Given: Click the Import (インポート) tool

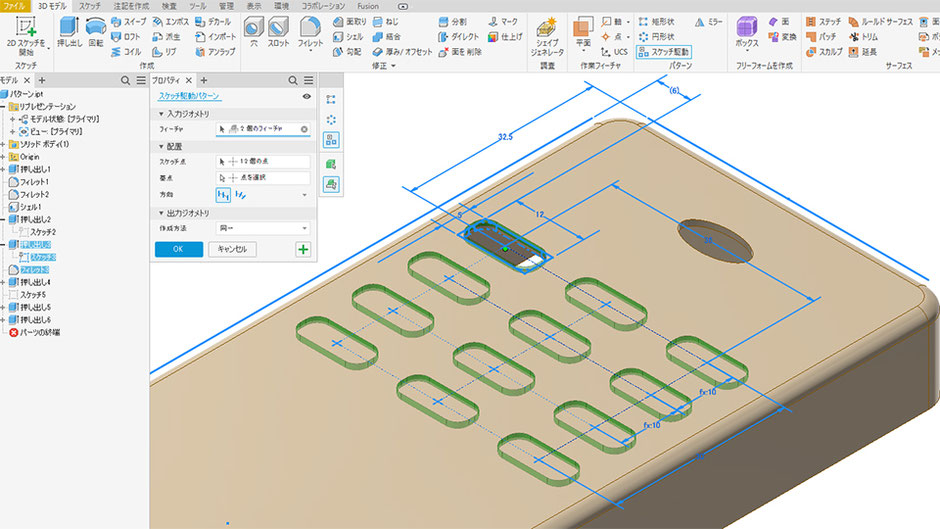Looking at the screenshot, I should tap(215, 37).
